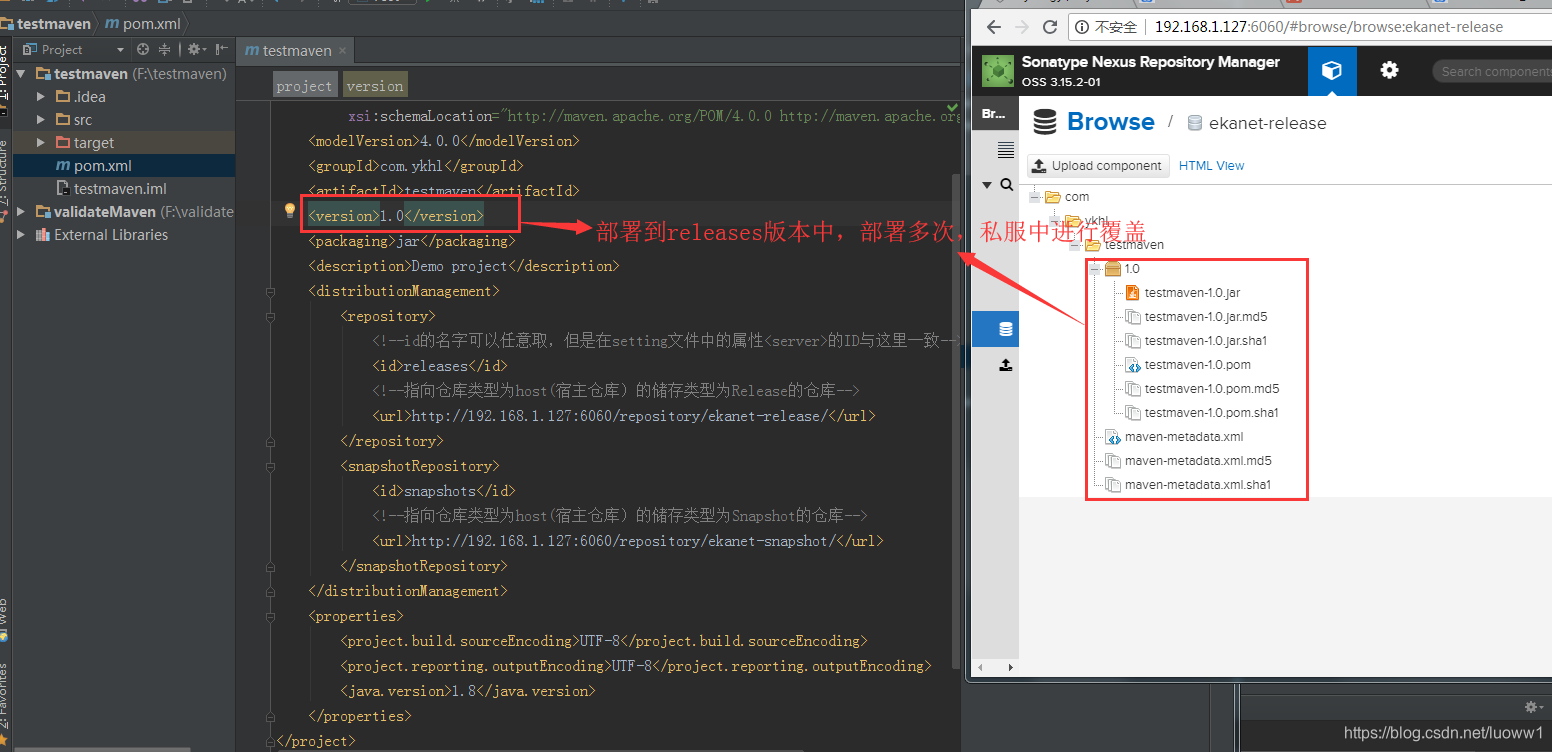Select testmaven-1.0.pom.md5 in Nexus tree

tap(1212, 389)
